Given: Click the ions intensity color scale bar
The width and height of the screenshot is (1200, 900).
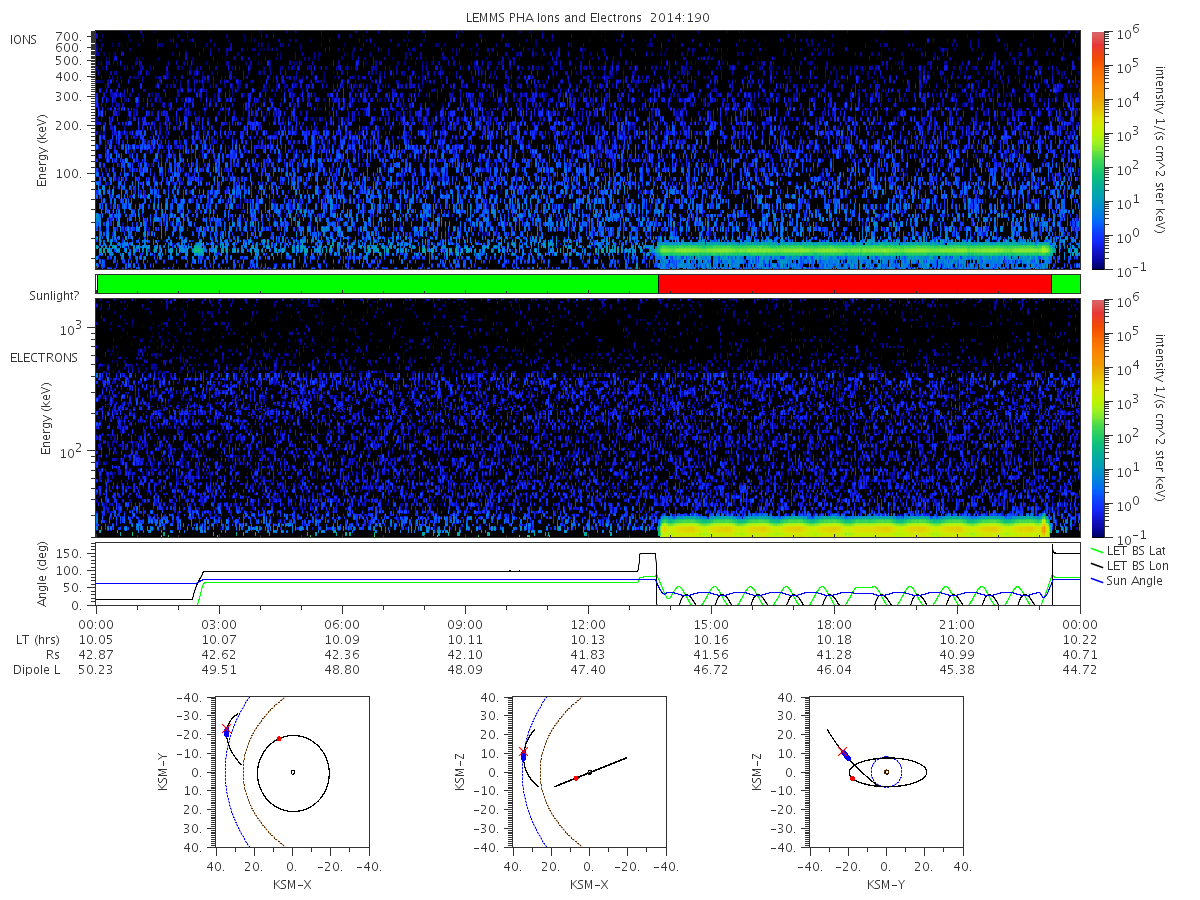Looking at the screenshot, I should pos(1098,150).
